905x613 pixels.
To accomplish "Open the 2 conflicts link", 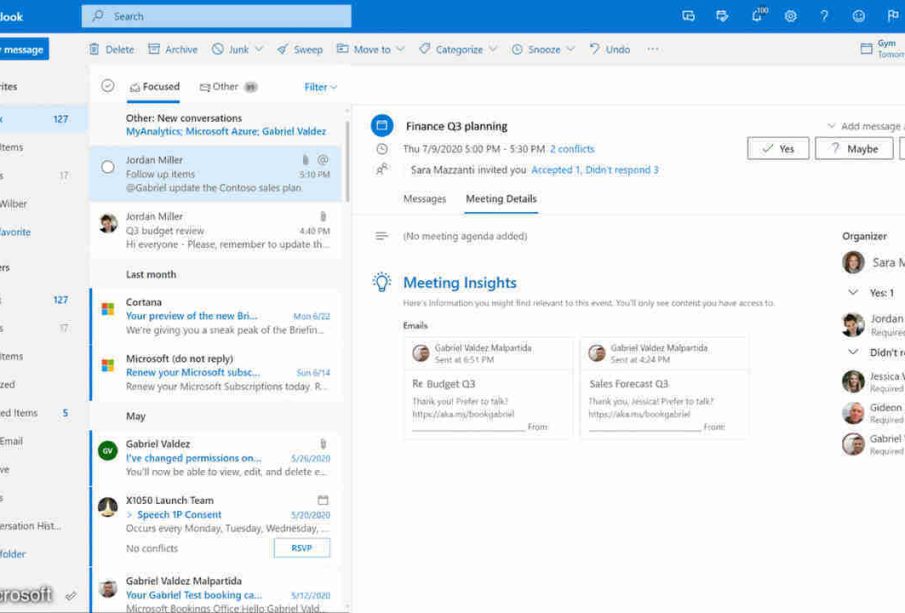I will click(572, 149).
